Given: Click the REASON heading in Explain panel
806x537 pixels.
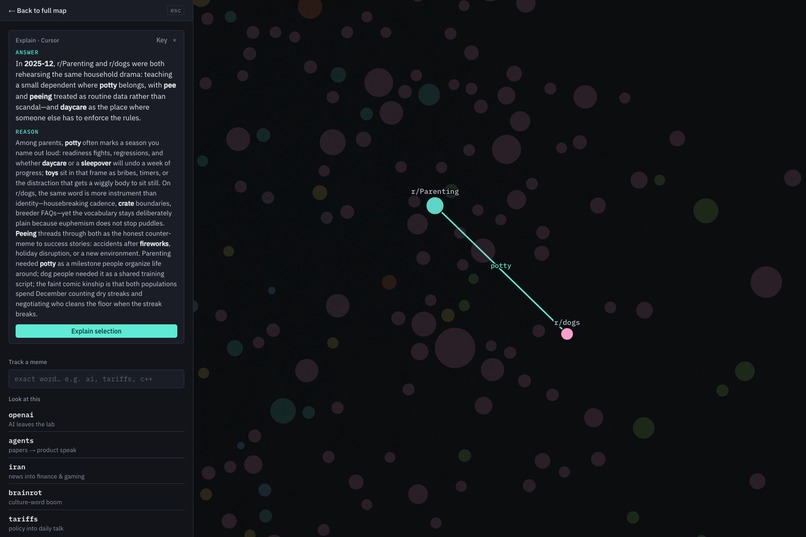Looking at the screenshot, I should [27, 132].
